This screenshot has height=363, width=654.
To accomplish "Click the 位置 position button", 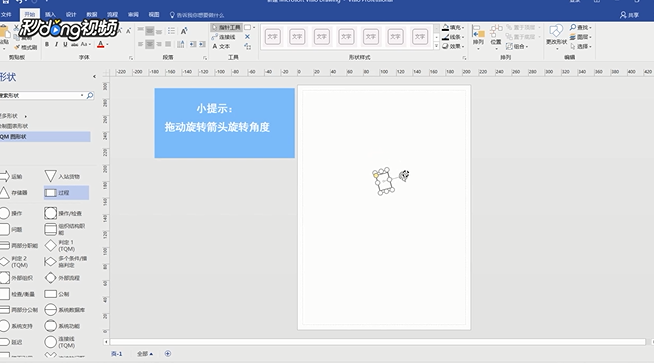I will click(496, 37).
